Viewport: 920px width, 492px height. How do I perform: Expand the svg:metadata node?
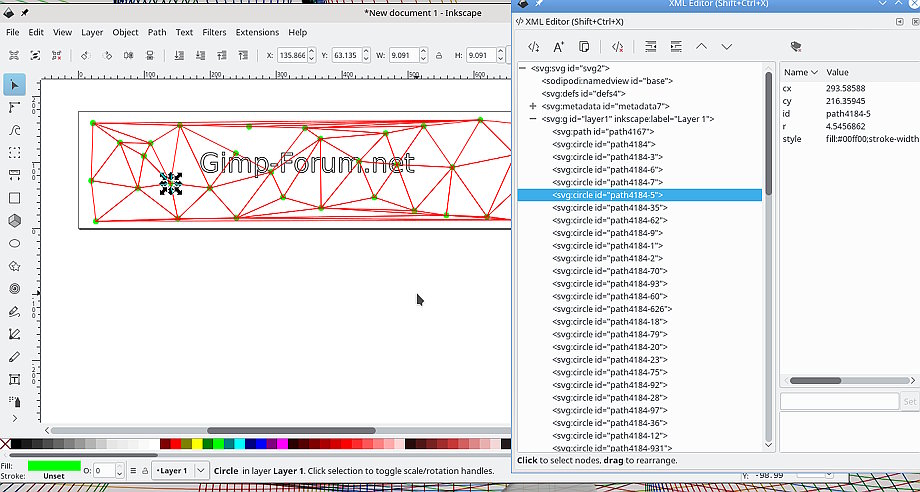pos(533,106)
